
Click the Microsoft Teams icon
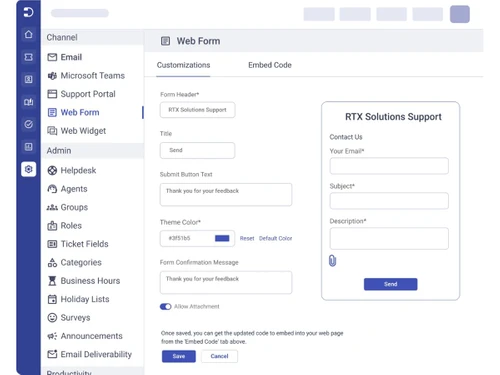pos(52,76)
